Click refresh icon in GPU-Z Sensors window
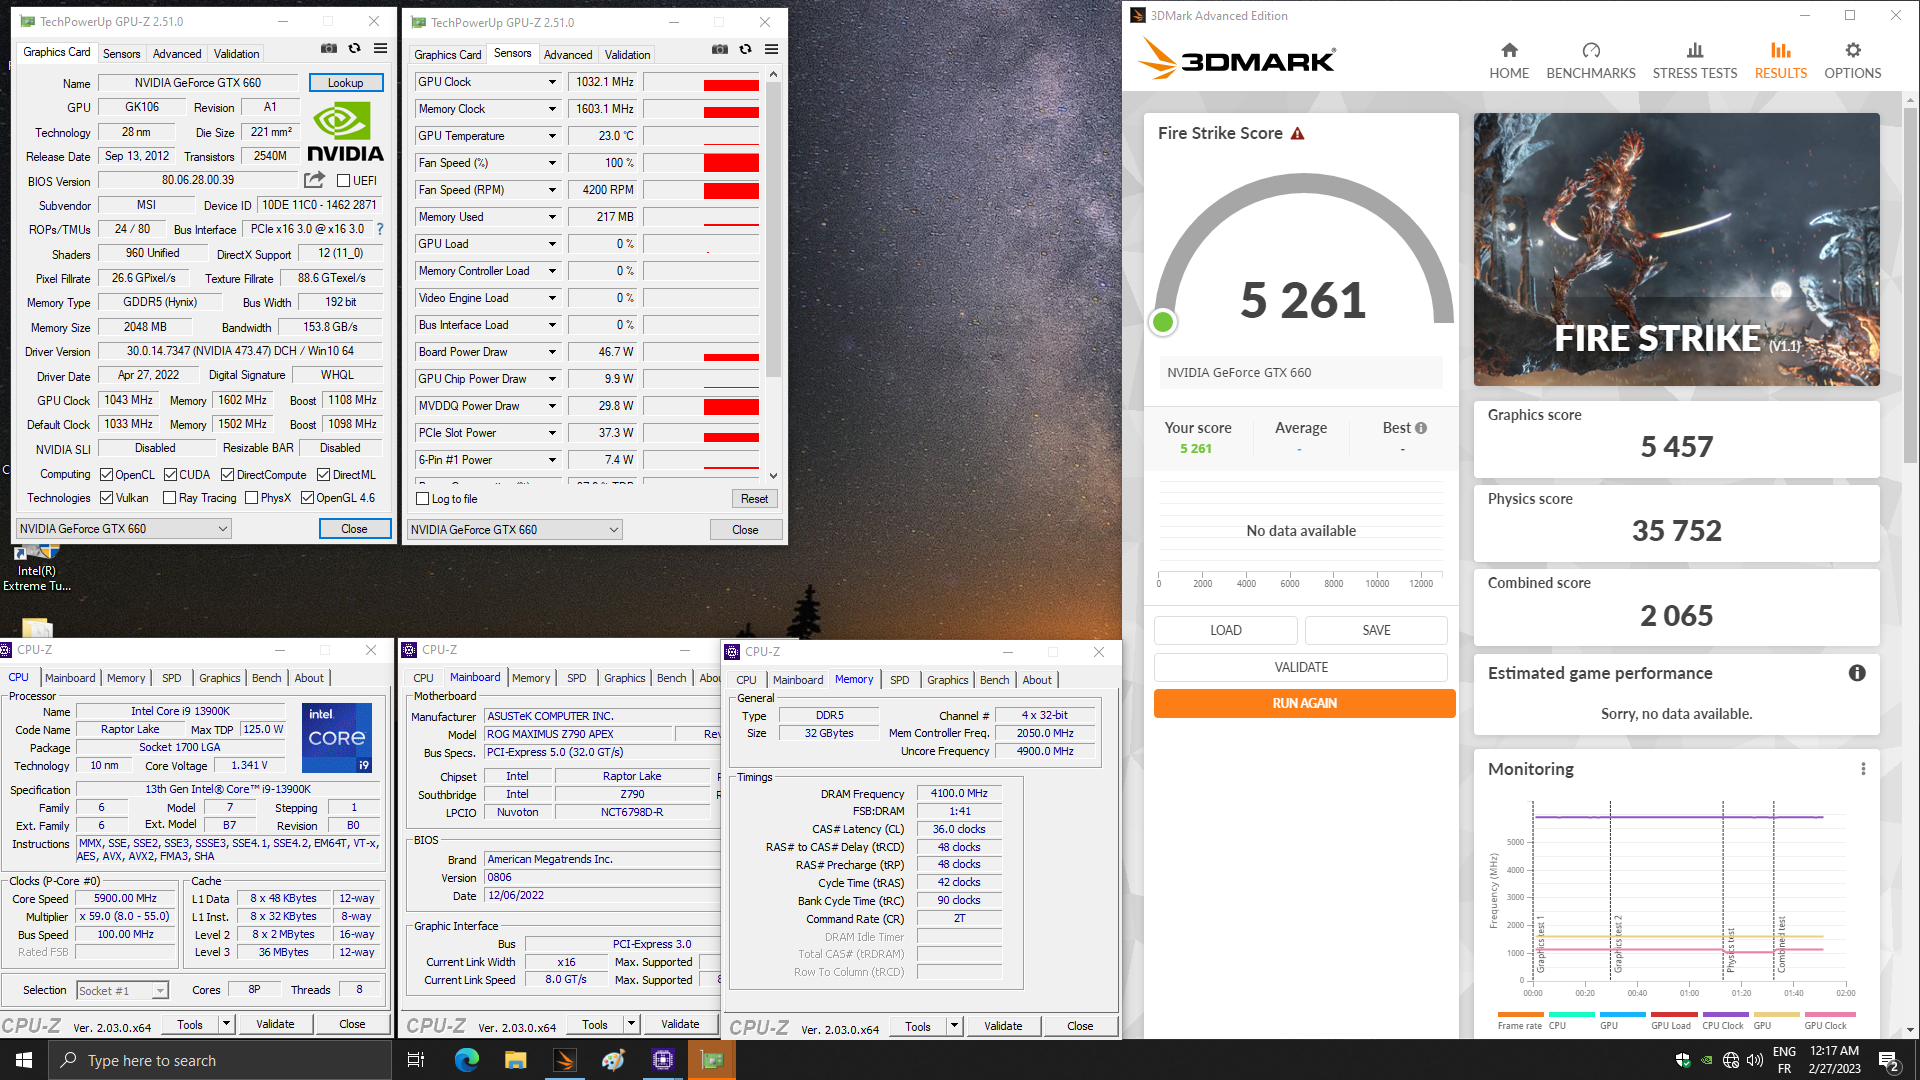Image resolution: width=1920 pixels, height=1080 pixels. (x=745, y=49)
